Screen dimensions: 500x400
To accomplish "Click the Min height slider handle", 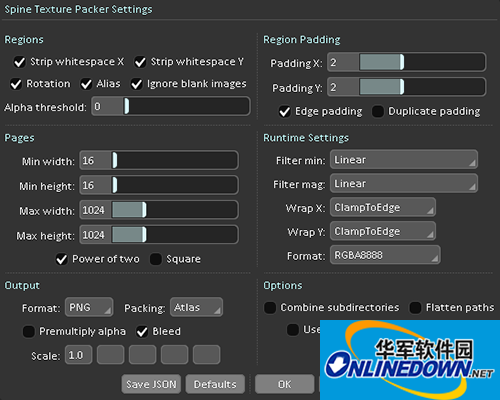I will tap(115, 185).
